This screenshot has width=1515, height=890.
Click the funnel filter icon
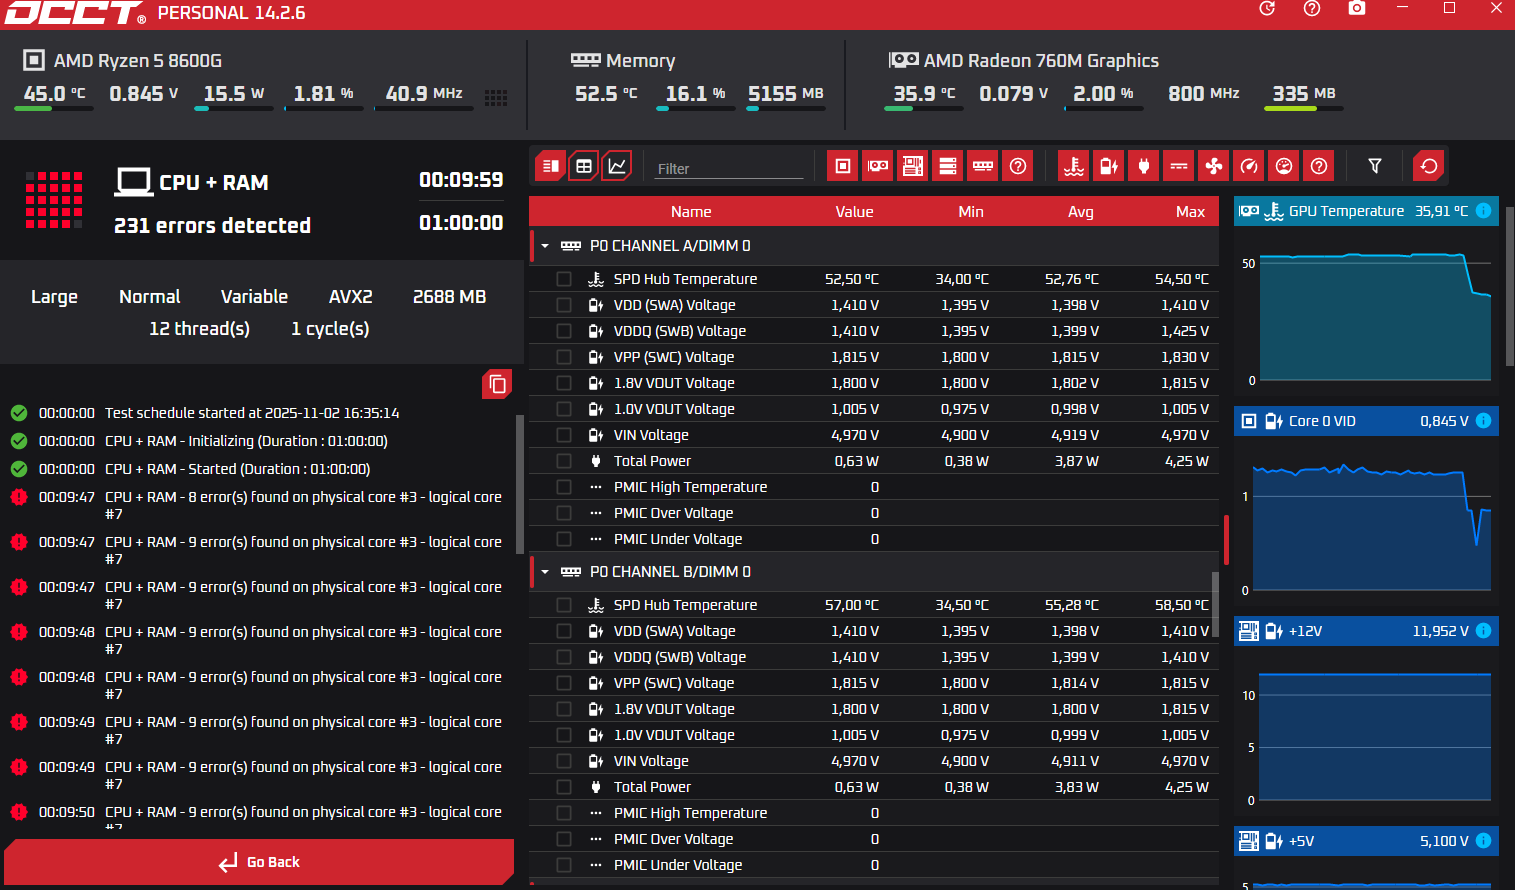coord(1375,166)
